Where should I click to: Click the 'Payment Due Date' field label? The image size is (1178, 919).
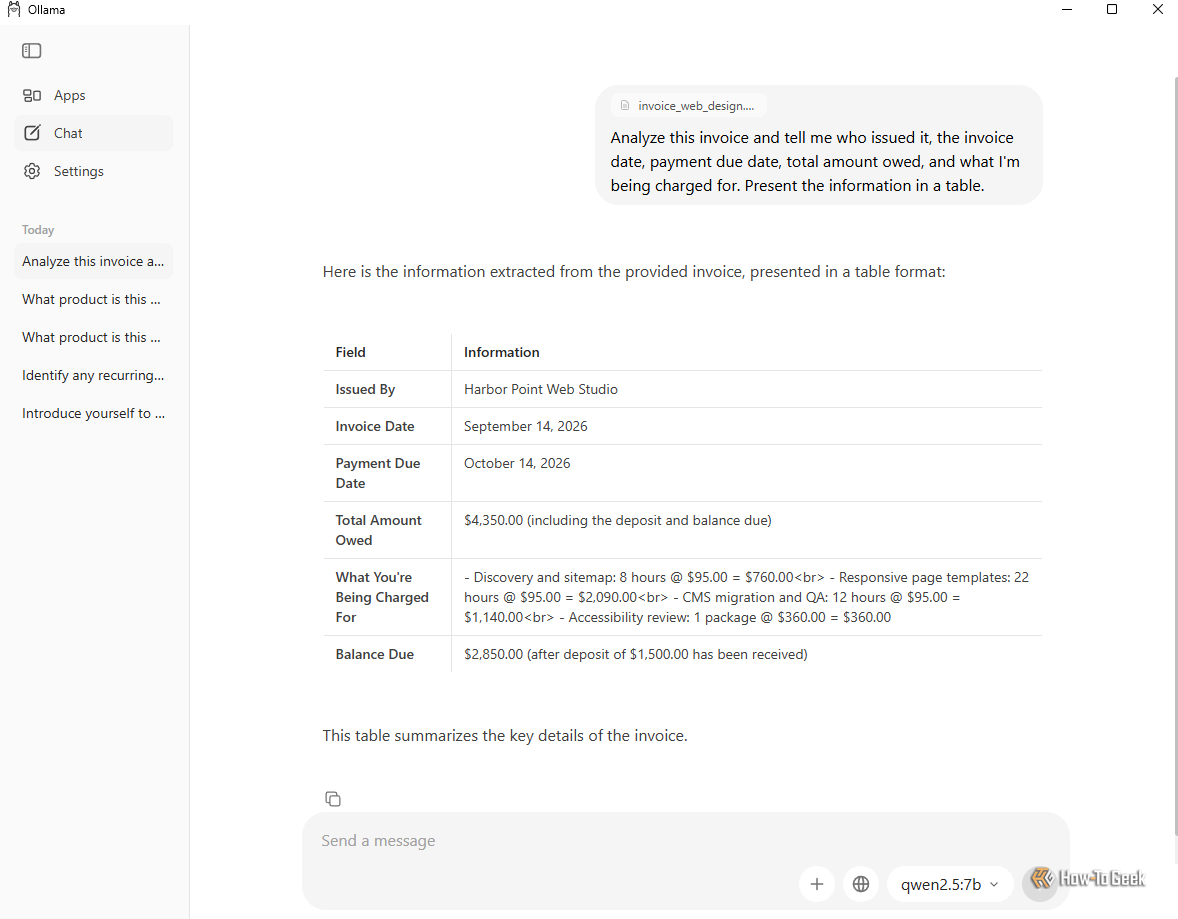tap(378, 473)
